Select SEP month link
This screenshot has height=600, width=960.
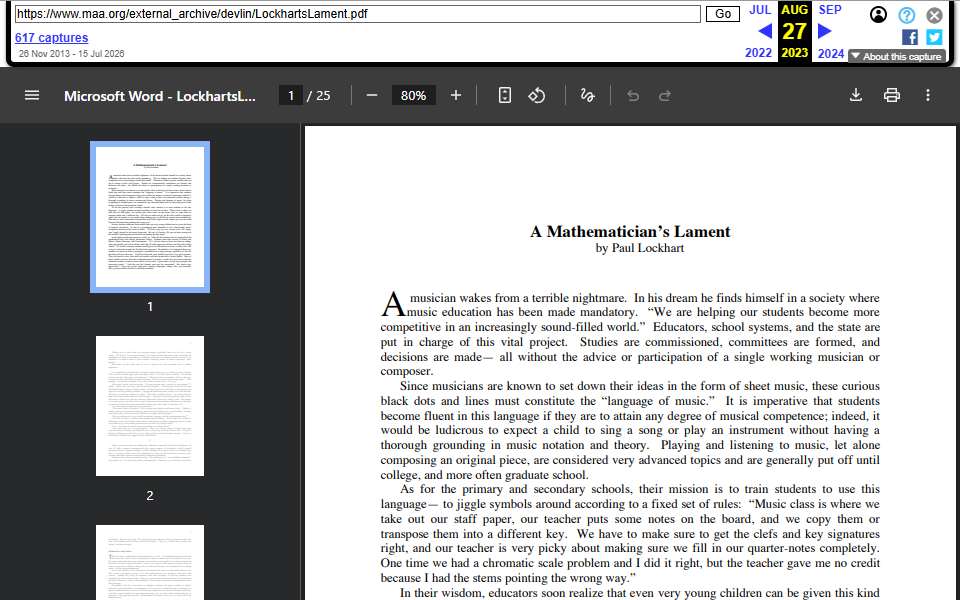click(830, 10)
